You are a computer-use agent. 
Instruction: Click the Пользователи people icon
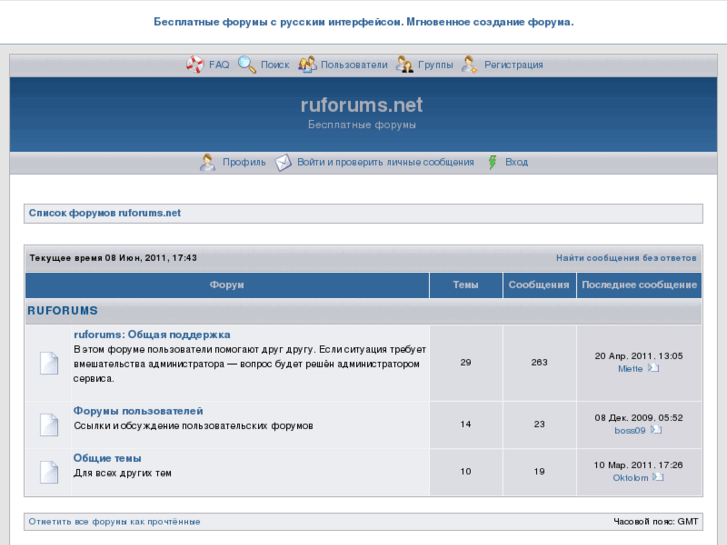[x=307, y=64]
